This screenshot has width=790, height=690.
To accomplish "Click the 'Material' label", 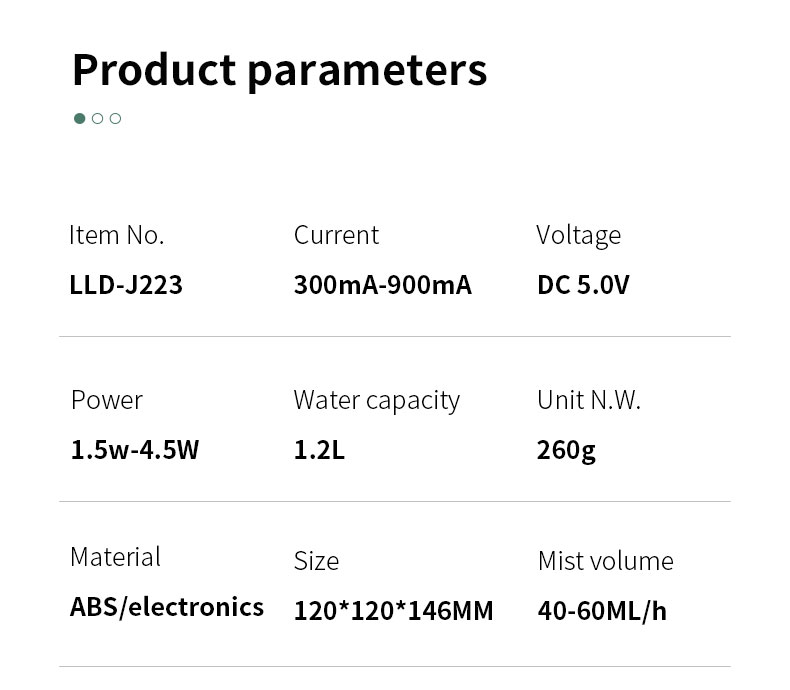I will pos(115,557).
